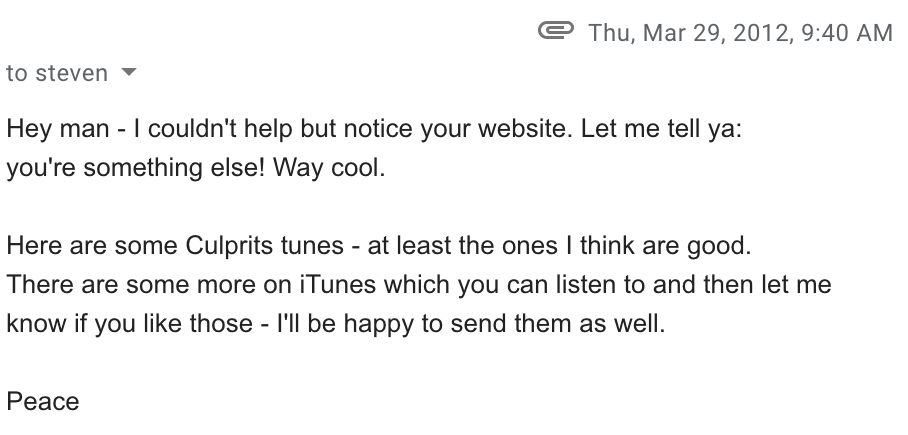Image resolution: width=908 pixels, height=435 pixels.
Task: Click 'you're something else!' text
Action: click(136, 168)
